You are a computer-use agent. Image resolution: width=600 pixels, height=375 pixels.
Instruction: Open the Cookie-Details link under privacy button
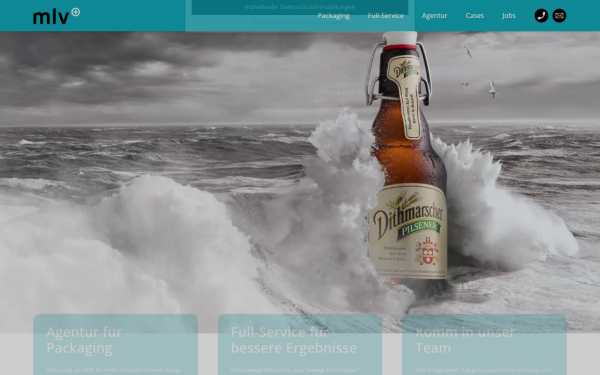pos(265,22)
